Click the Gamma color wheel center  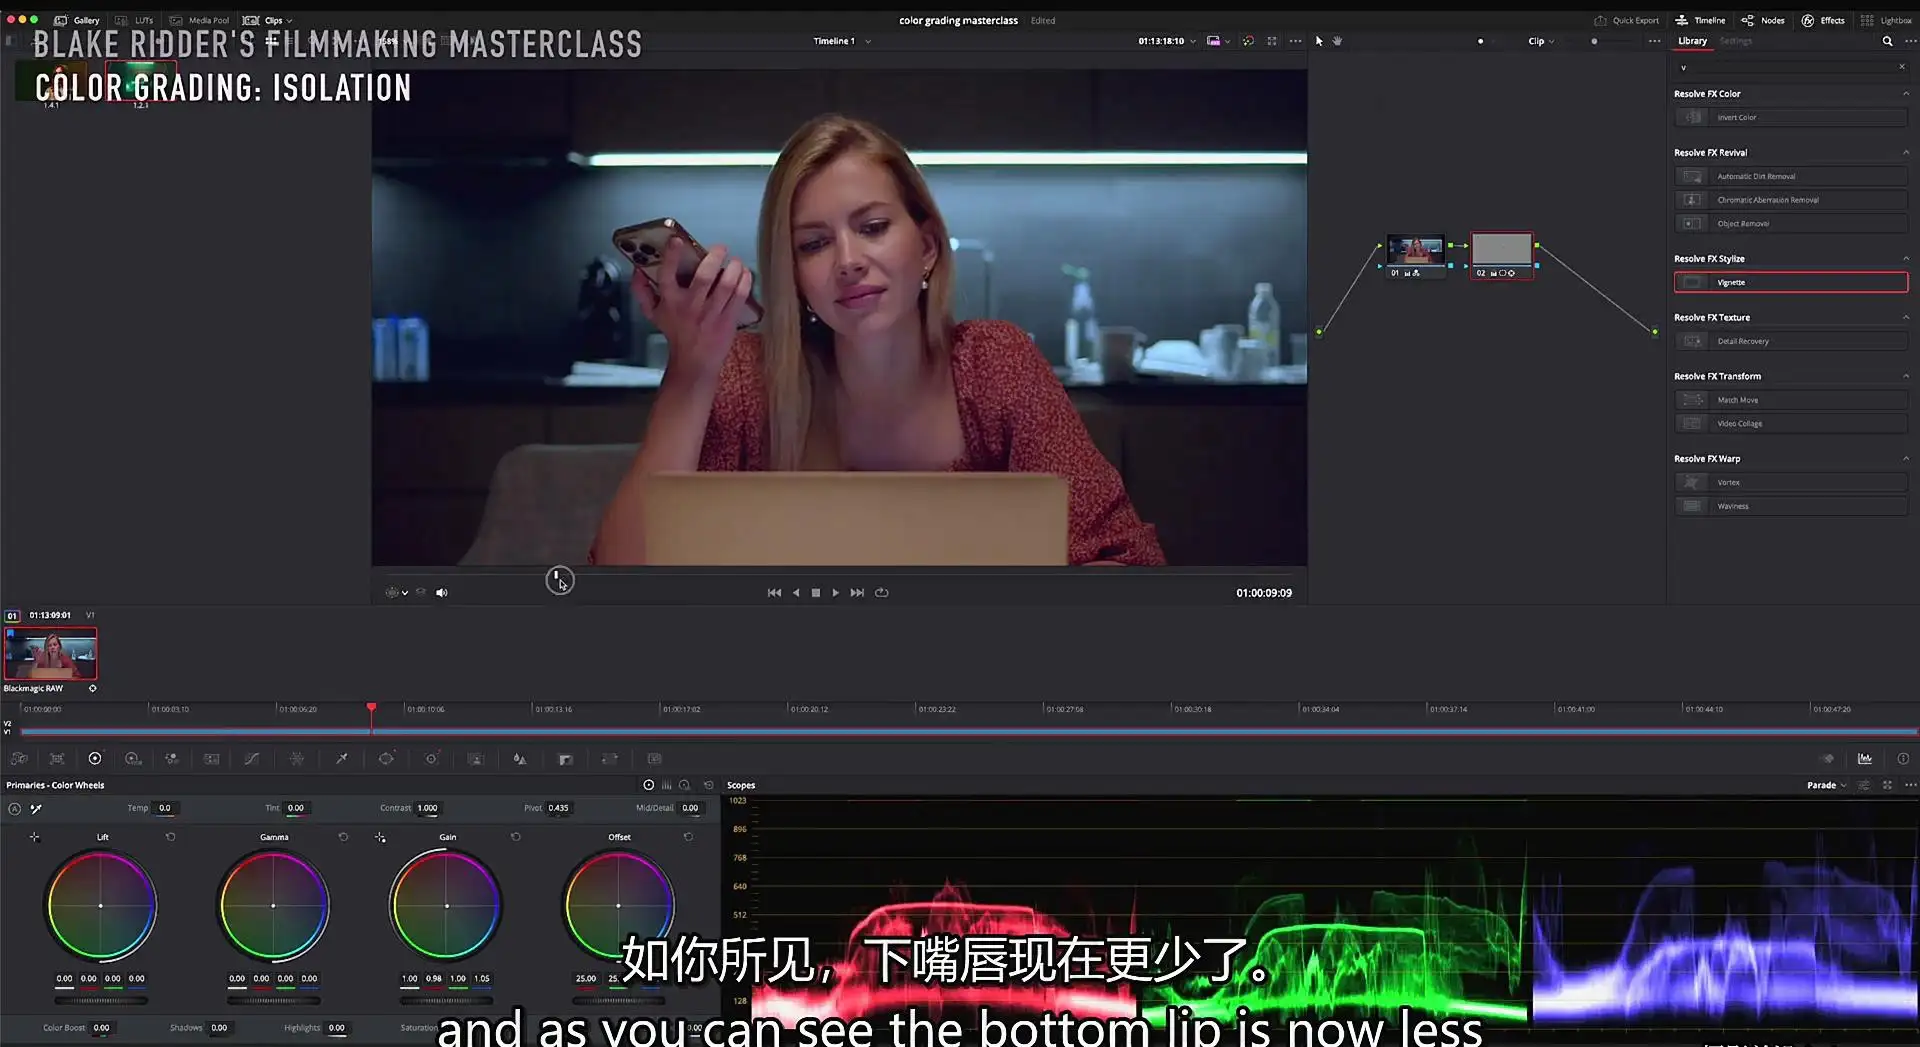[x=273, y=906]
